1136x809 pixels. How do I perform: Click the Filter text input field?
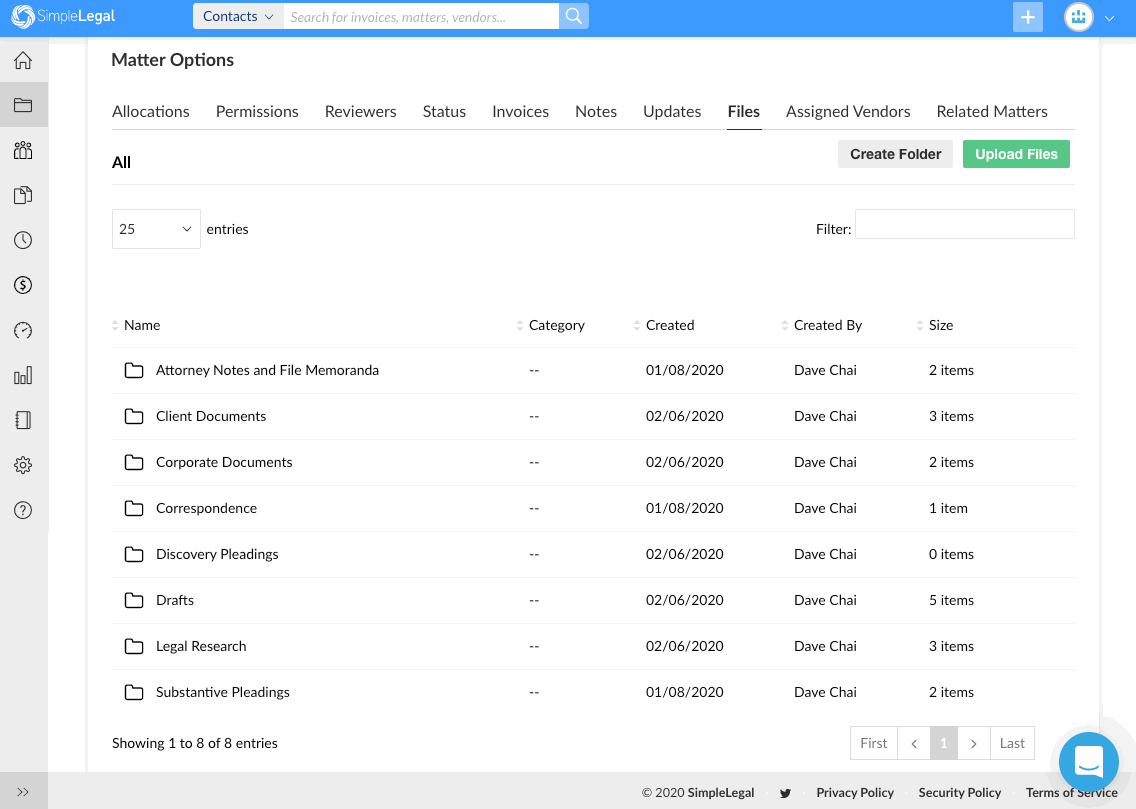964,224
